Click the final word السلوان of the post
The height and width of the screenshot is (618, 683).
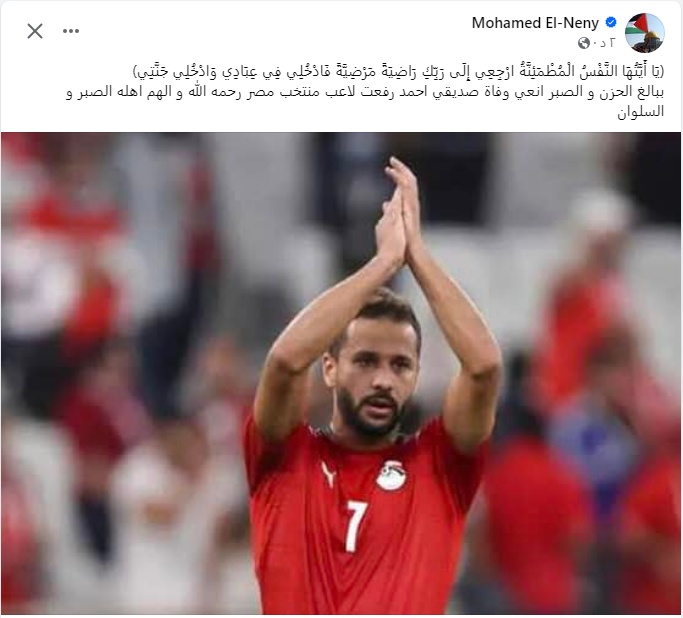tap(641, 112)
